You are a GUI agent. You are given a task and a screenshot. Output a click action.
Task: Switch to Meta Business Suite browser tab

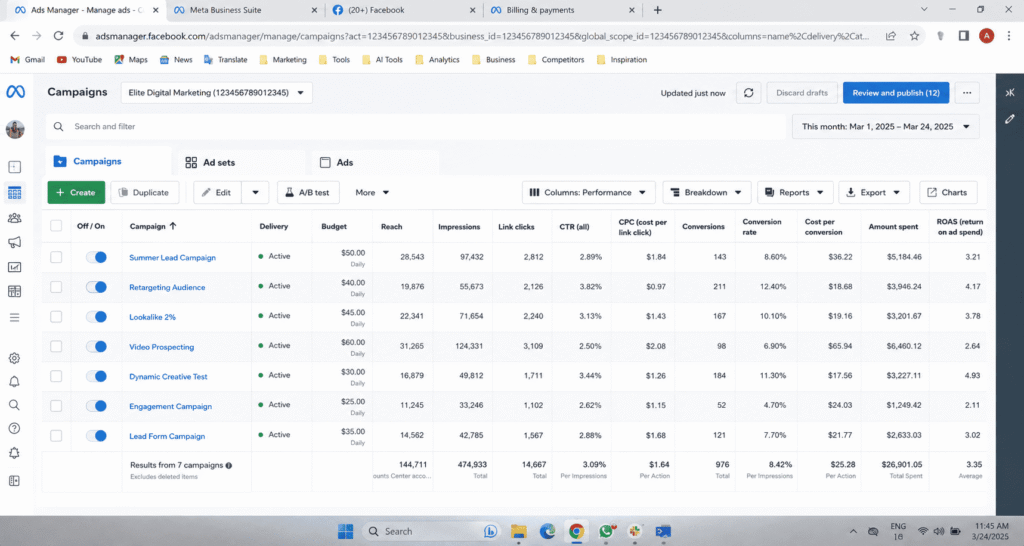coord(246,10)
